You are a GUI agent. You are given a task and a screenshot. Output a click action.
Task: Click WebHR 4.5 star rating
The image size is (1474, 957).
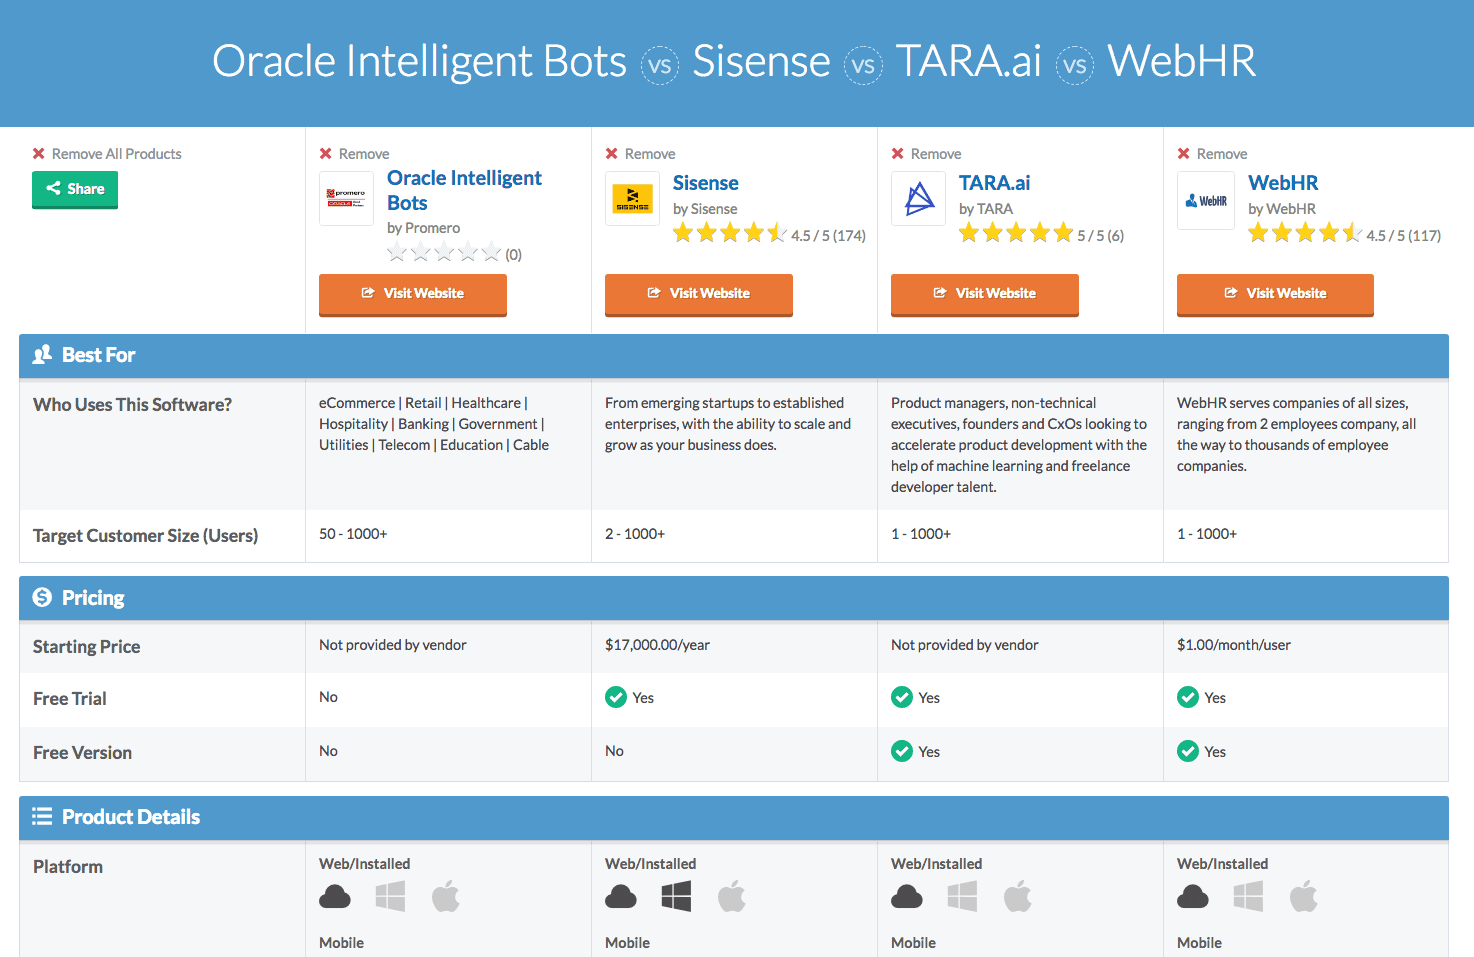coord(1305,234)
